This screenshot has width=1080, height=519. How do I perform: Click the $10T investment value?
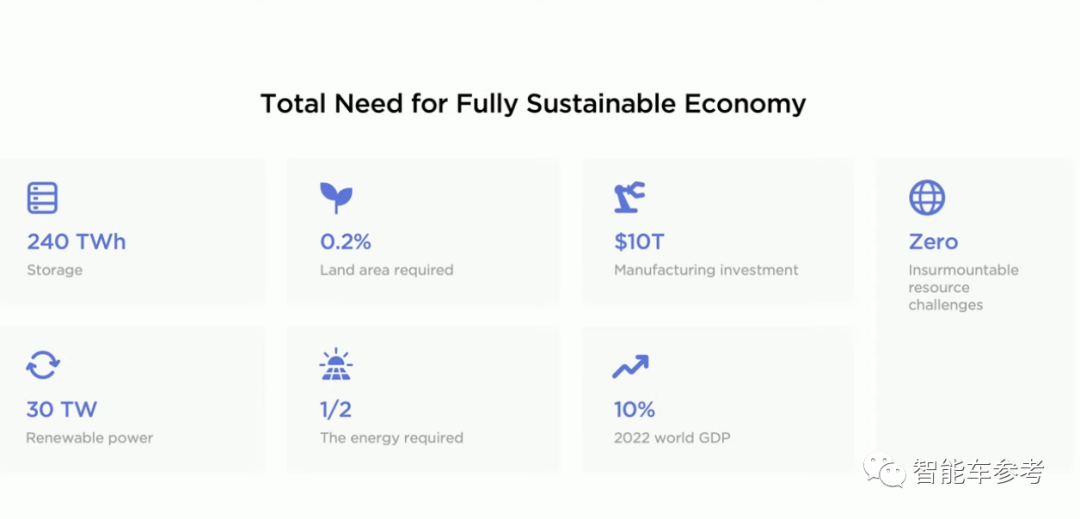tap(639, 242)
